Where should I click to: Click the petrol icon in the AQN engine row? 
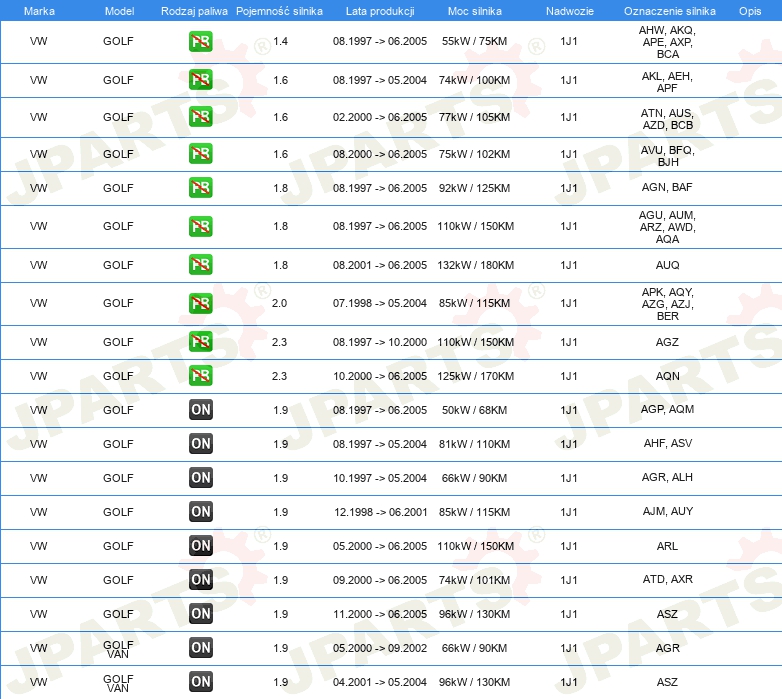pyautogui.click(x=200, y=376)
